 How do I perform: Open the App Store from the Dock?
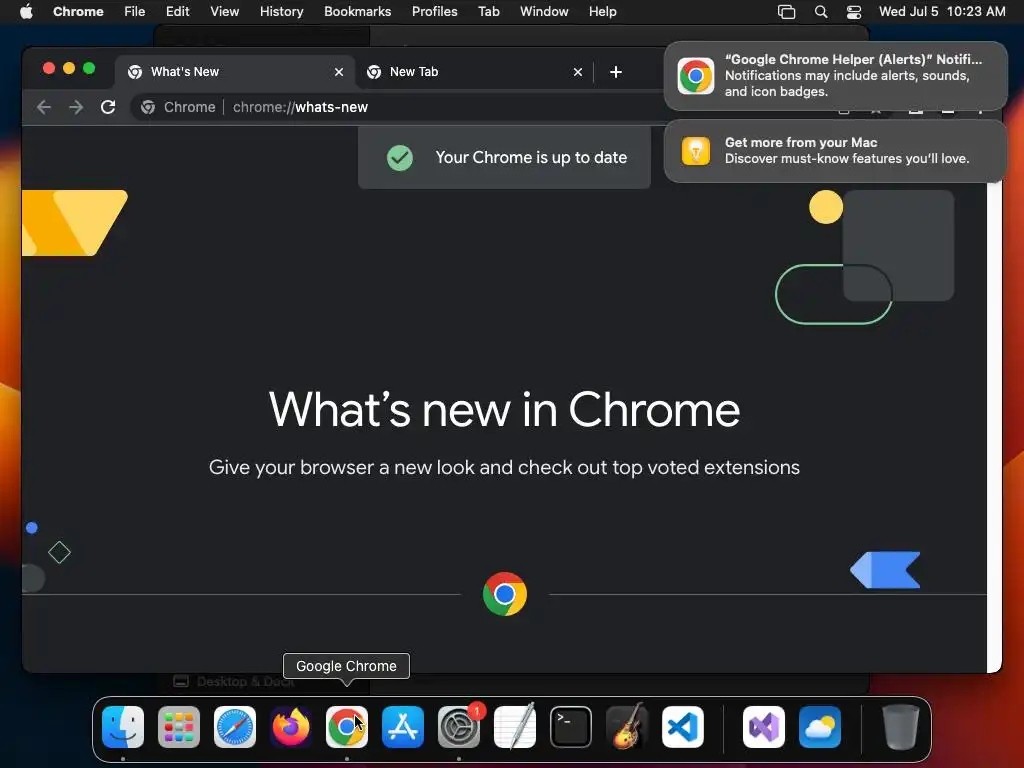403,727
